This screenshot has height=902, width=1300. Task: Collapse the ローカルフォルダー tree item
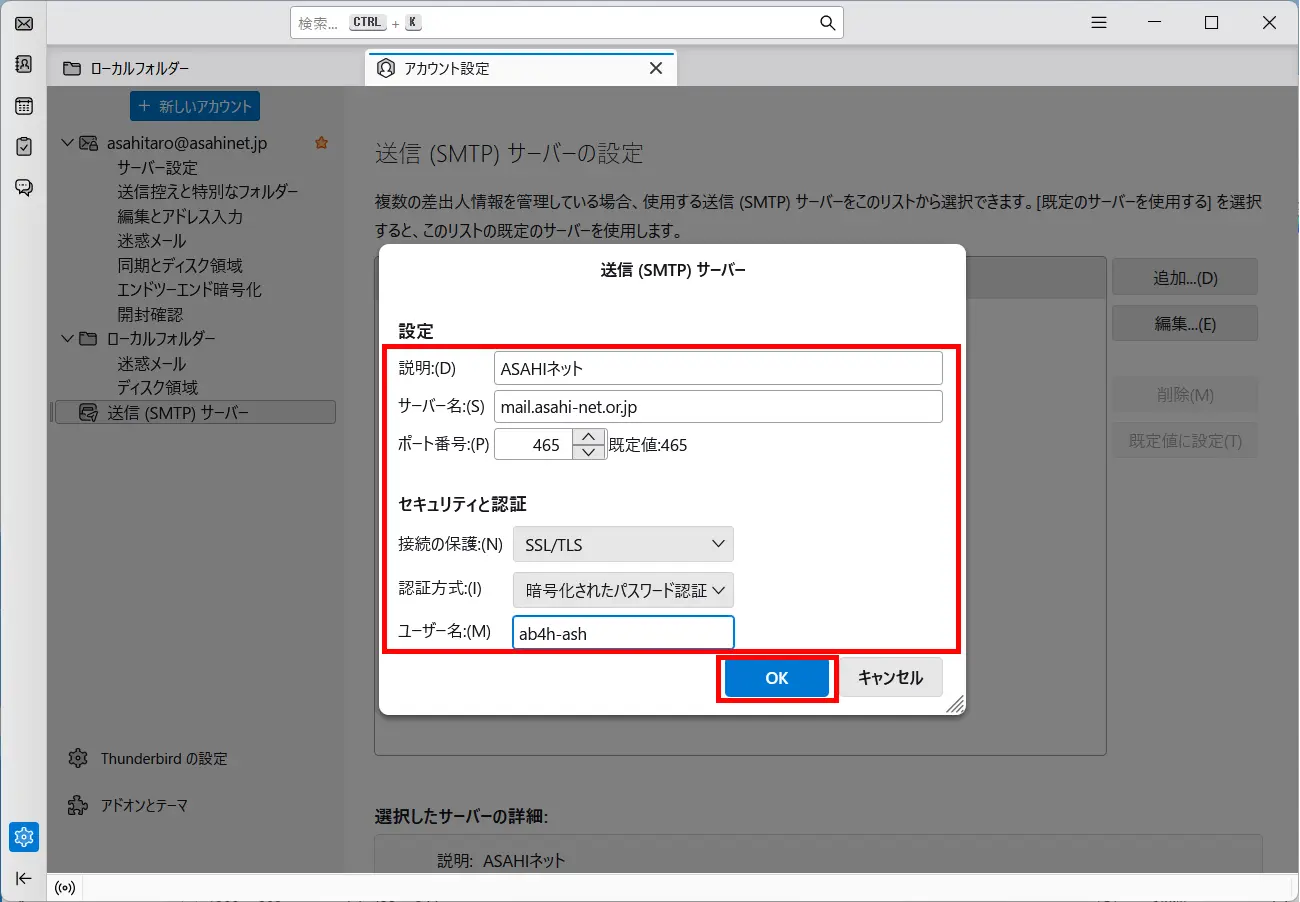(x=66, y=338)
